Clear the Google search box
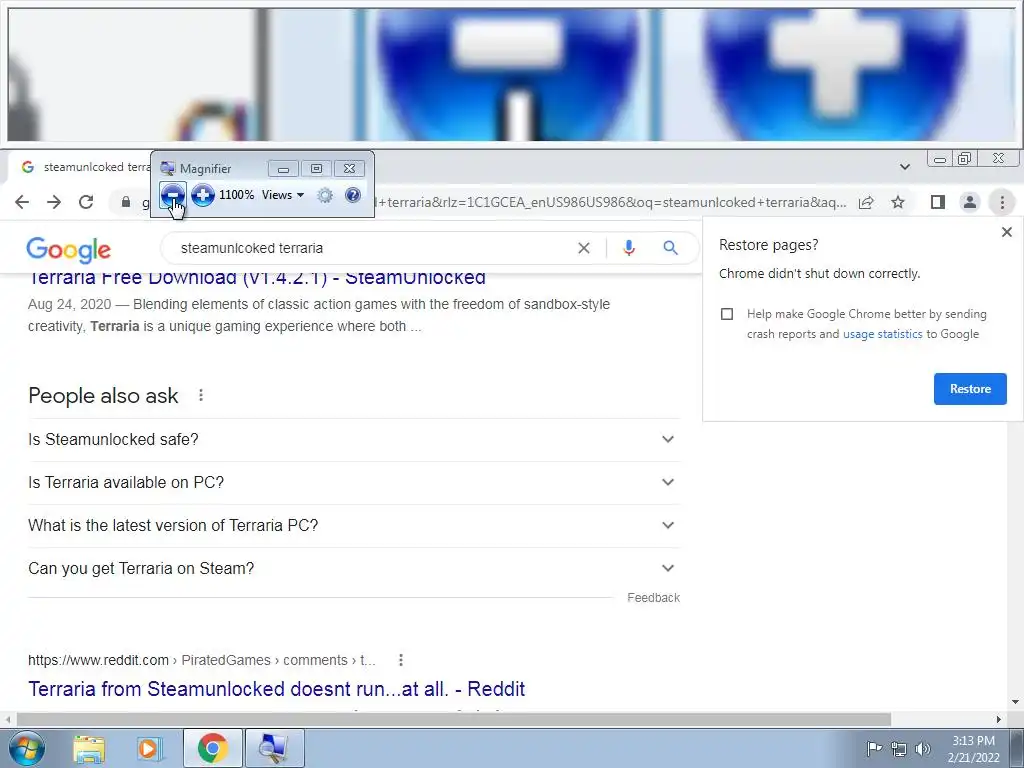1024x768 pixels. (x=584, y=248)
